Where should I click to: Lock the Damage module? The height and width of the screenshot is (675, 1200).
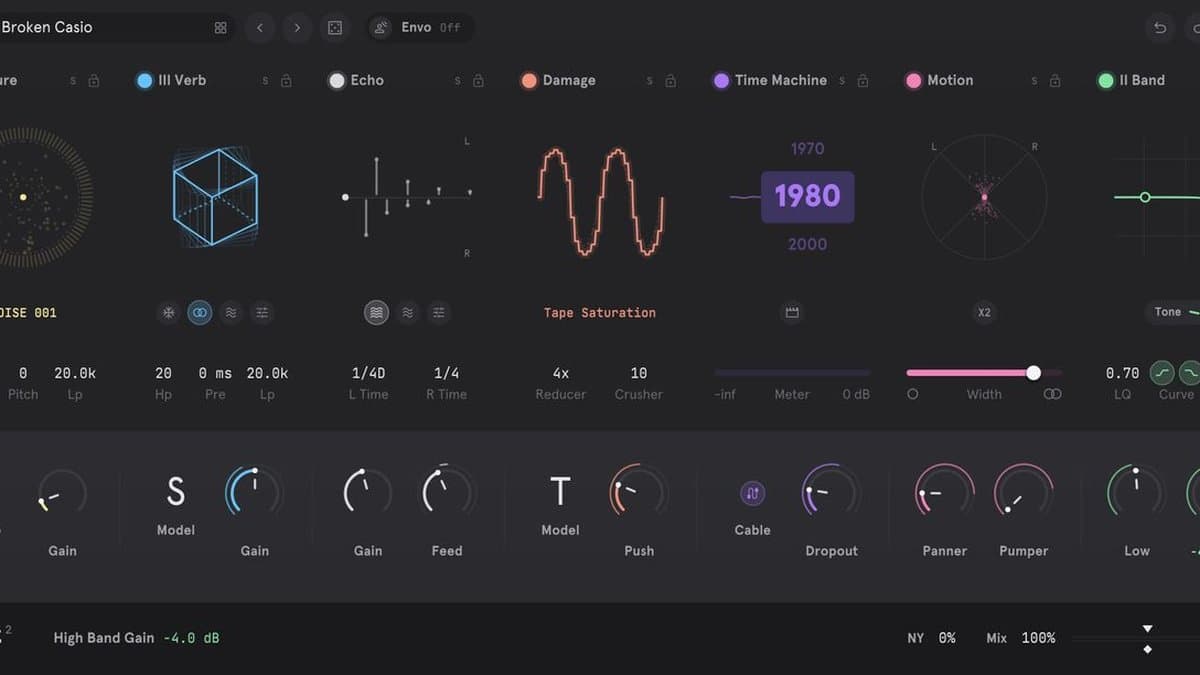click(x=670, y=81)
